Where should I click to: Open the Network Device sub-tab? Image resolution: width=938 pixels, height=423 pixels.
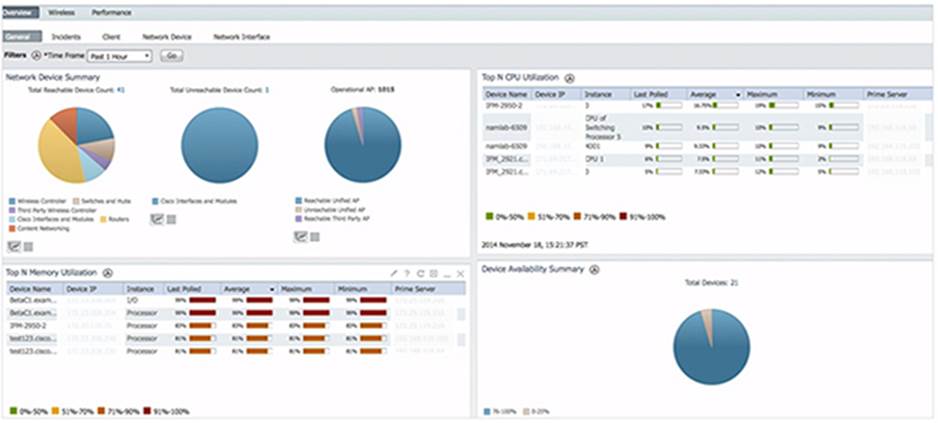point(167,36)
